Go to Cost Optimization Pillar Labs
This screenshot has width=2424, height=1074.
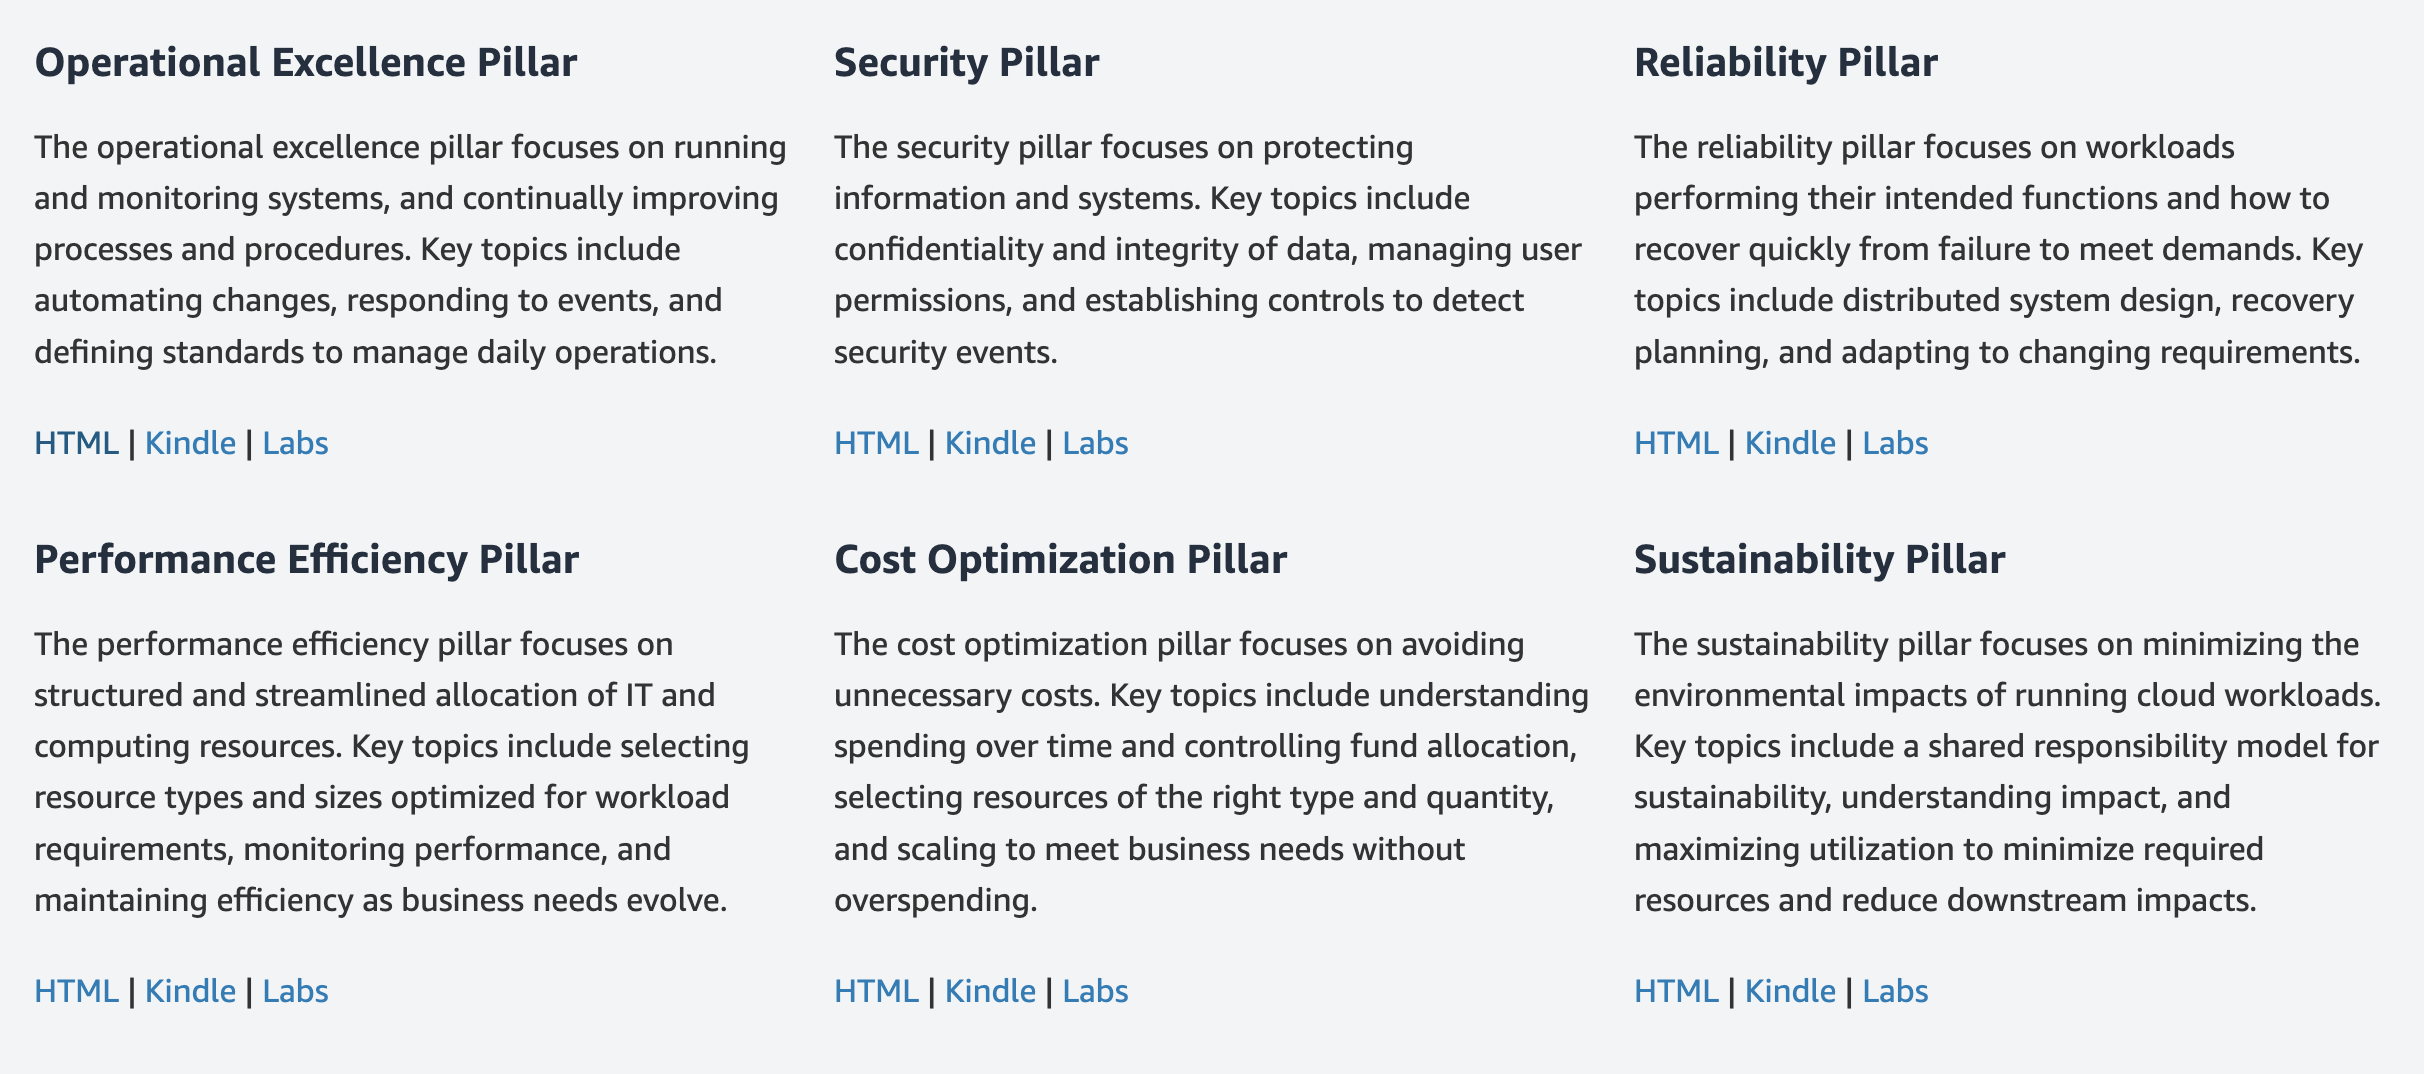click(1095, 991)
